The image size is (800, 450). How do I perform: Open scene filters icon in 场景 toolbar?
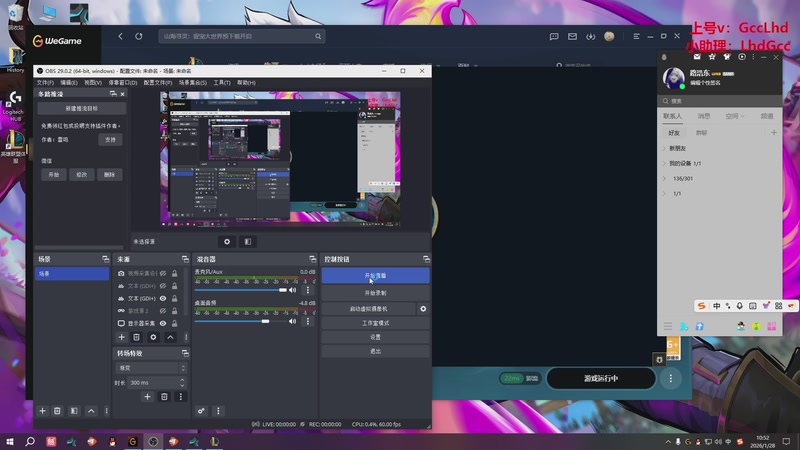tap(74, 411)
